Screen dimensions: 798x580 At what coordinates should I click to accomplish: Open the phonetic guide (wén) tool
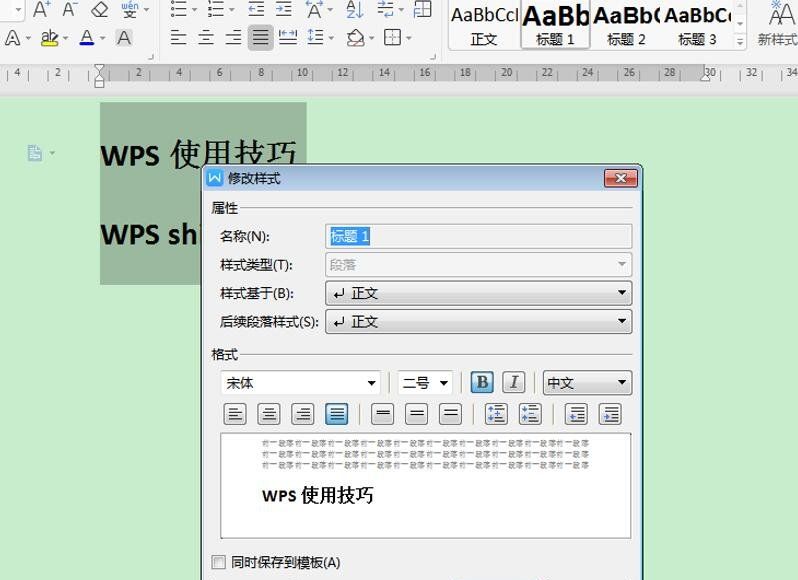click(130, 9)
